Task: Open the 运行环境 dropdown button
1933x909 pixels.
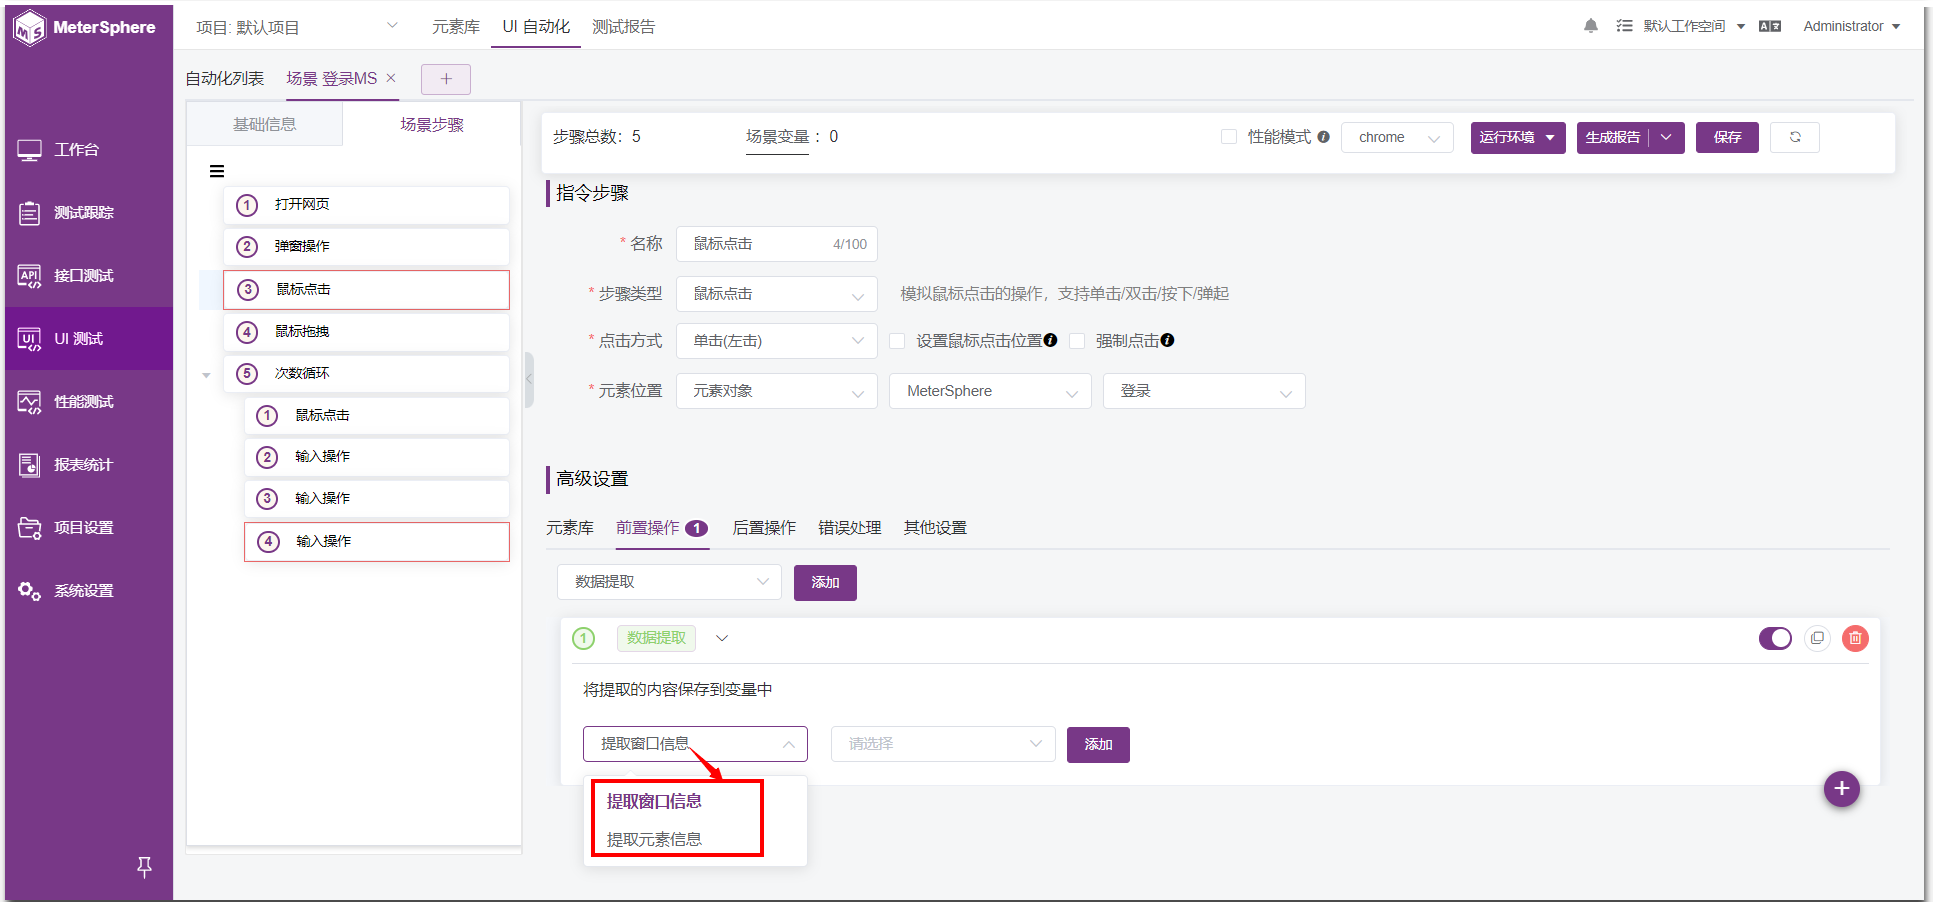Action: pyautogui.click(x=1518, y=137)
